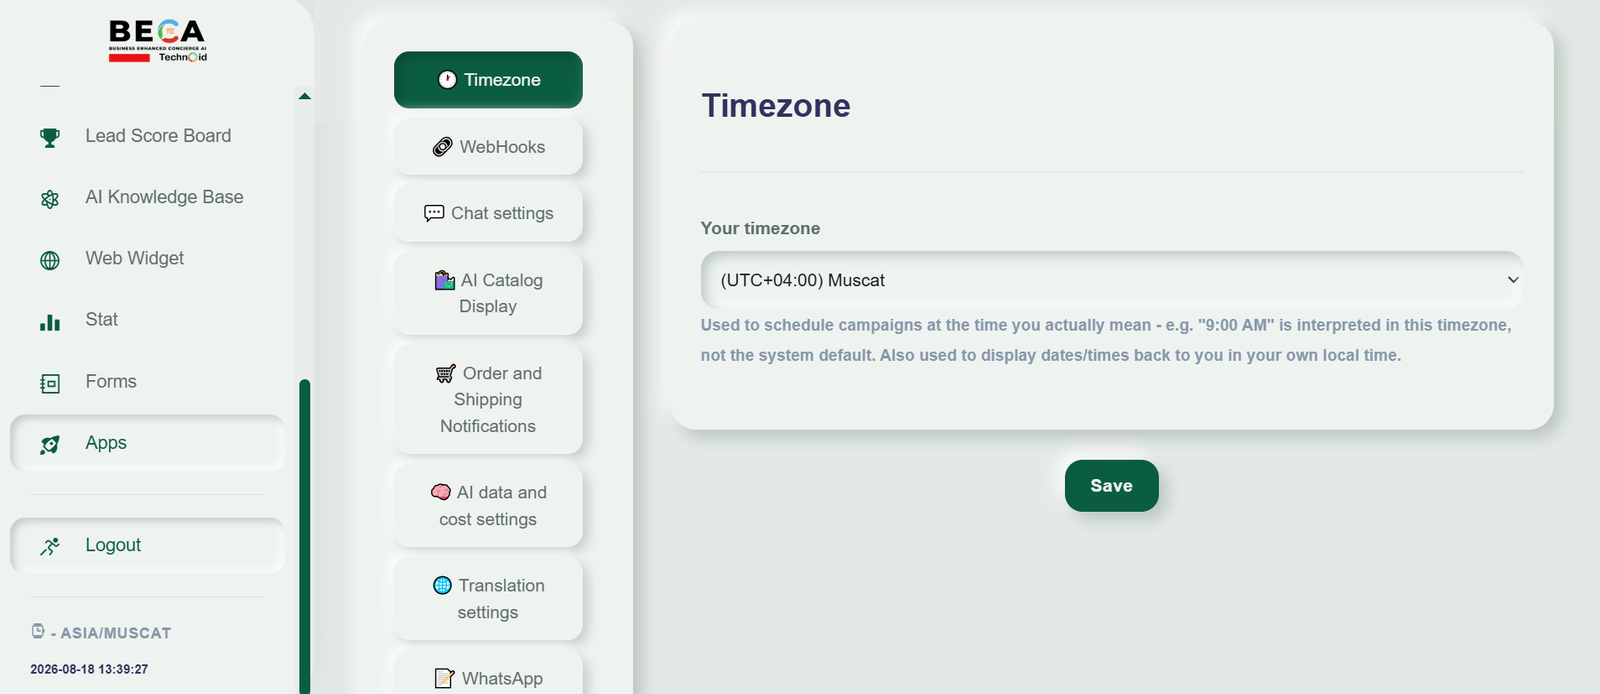This screenshot has width=1600, height=694.
Task: Click the Lead Score Board trophy icon
Action: point(50,137)
